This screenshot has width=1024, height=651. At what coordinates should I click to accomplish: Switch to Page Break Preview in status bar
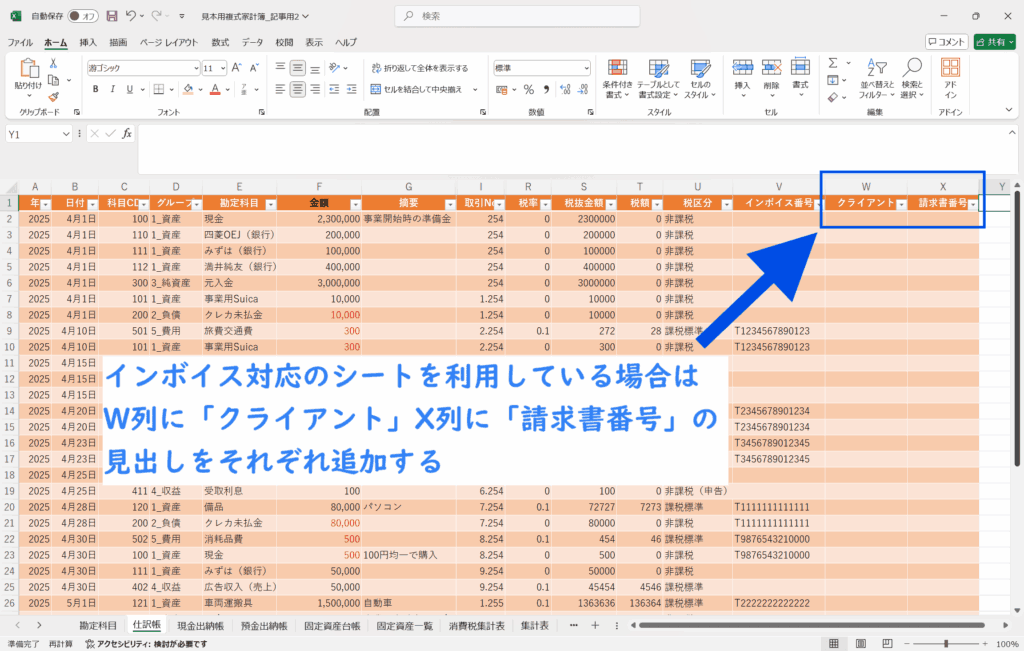[x=887, y=644]
